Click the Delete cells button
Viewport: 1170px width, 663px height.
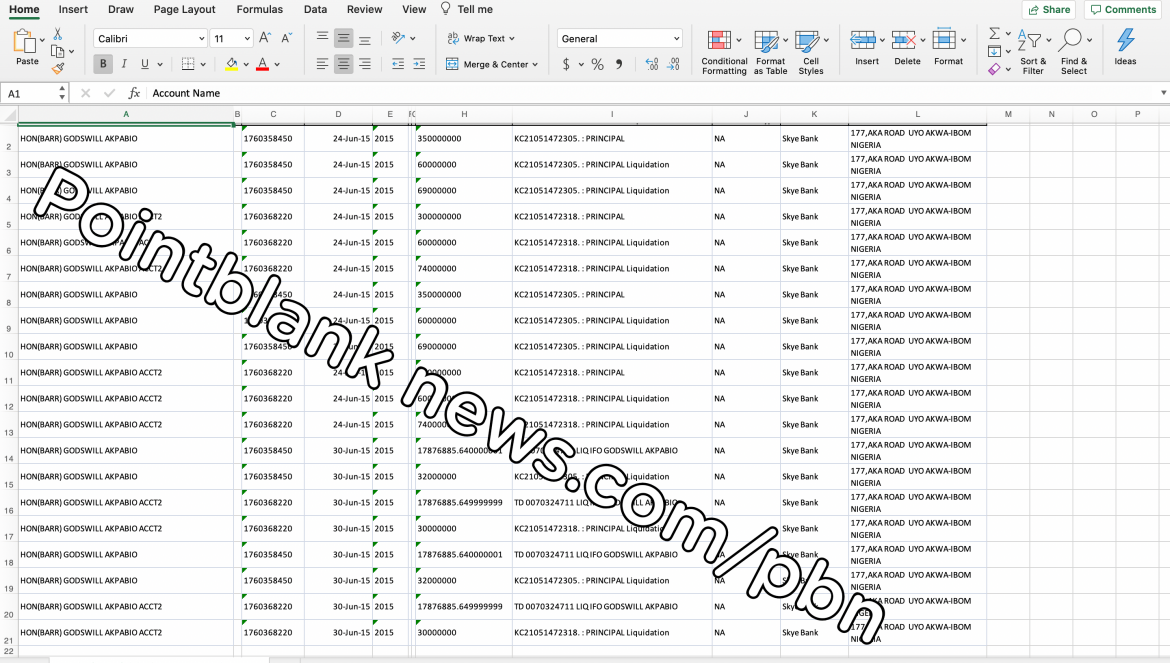pyautogui.click(x=907, y=48)
